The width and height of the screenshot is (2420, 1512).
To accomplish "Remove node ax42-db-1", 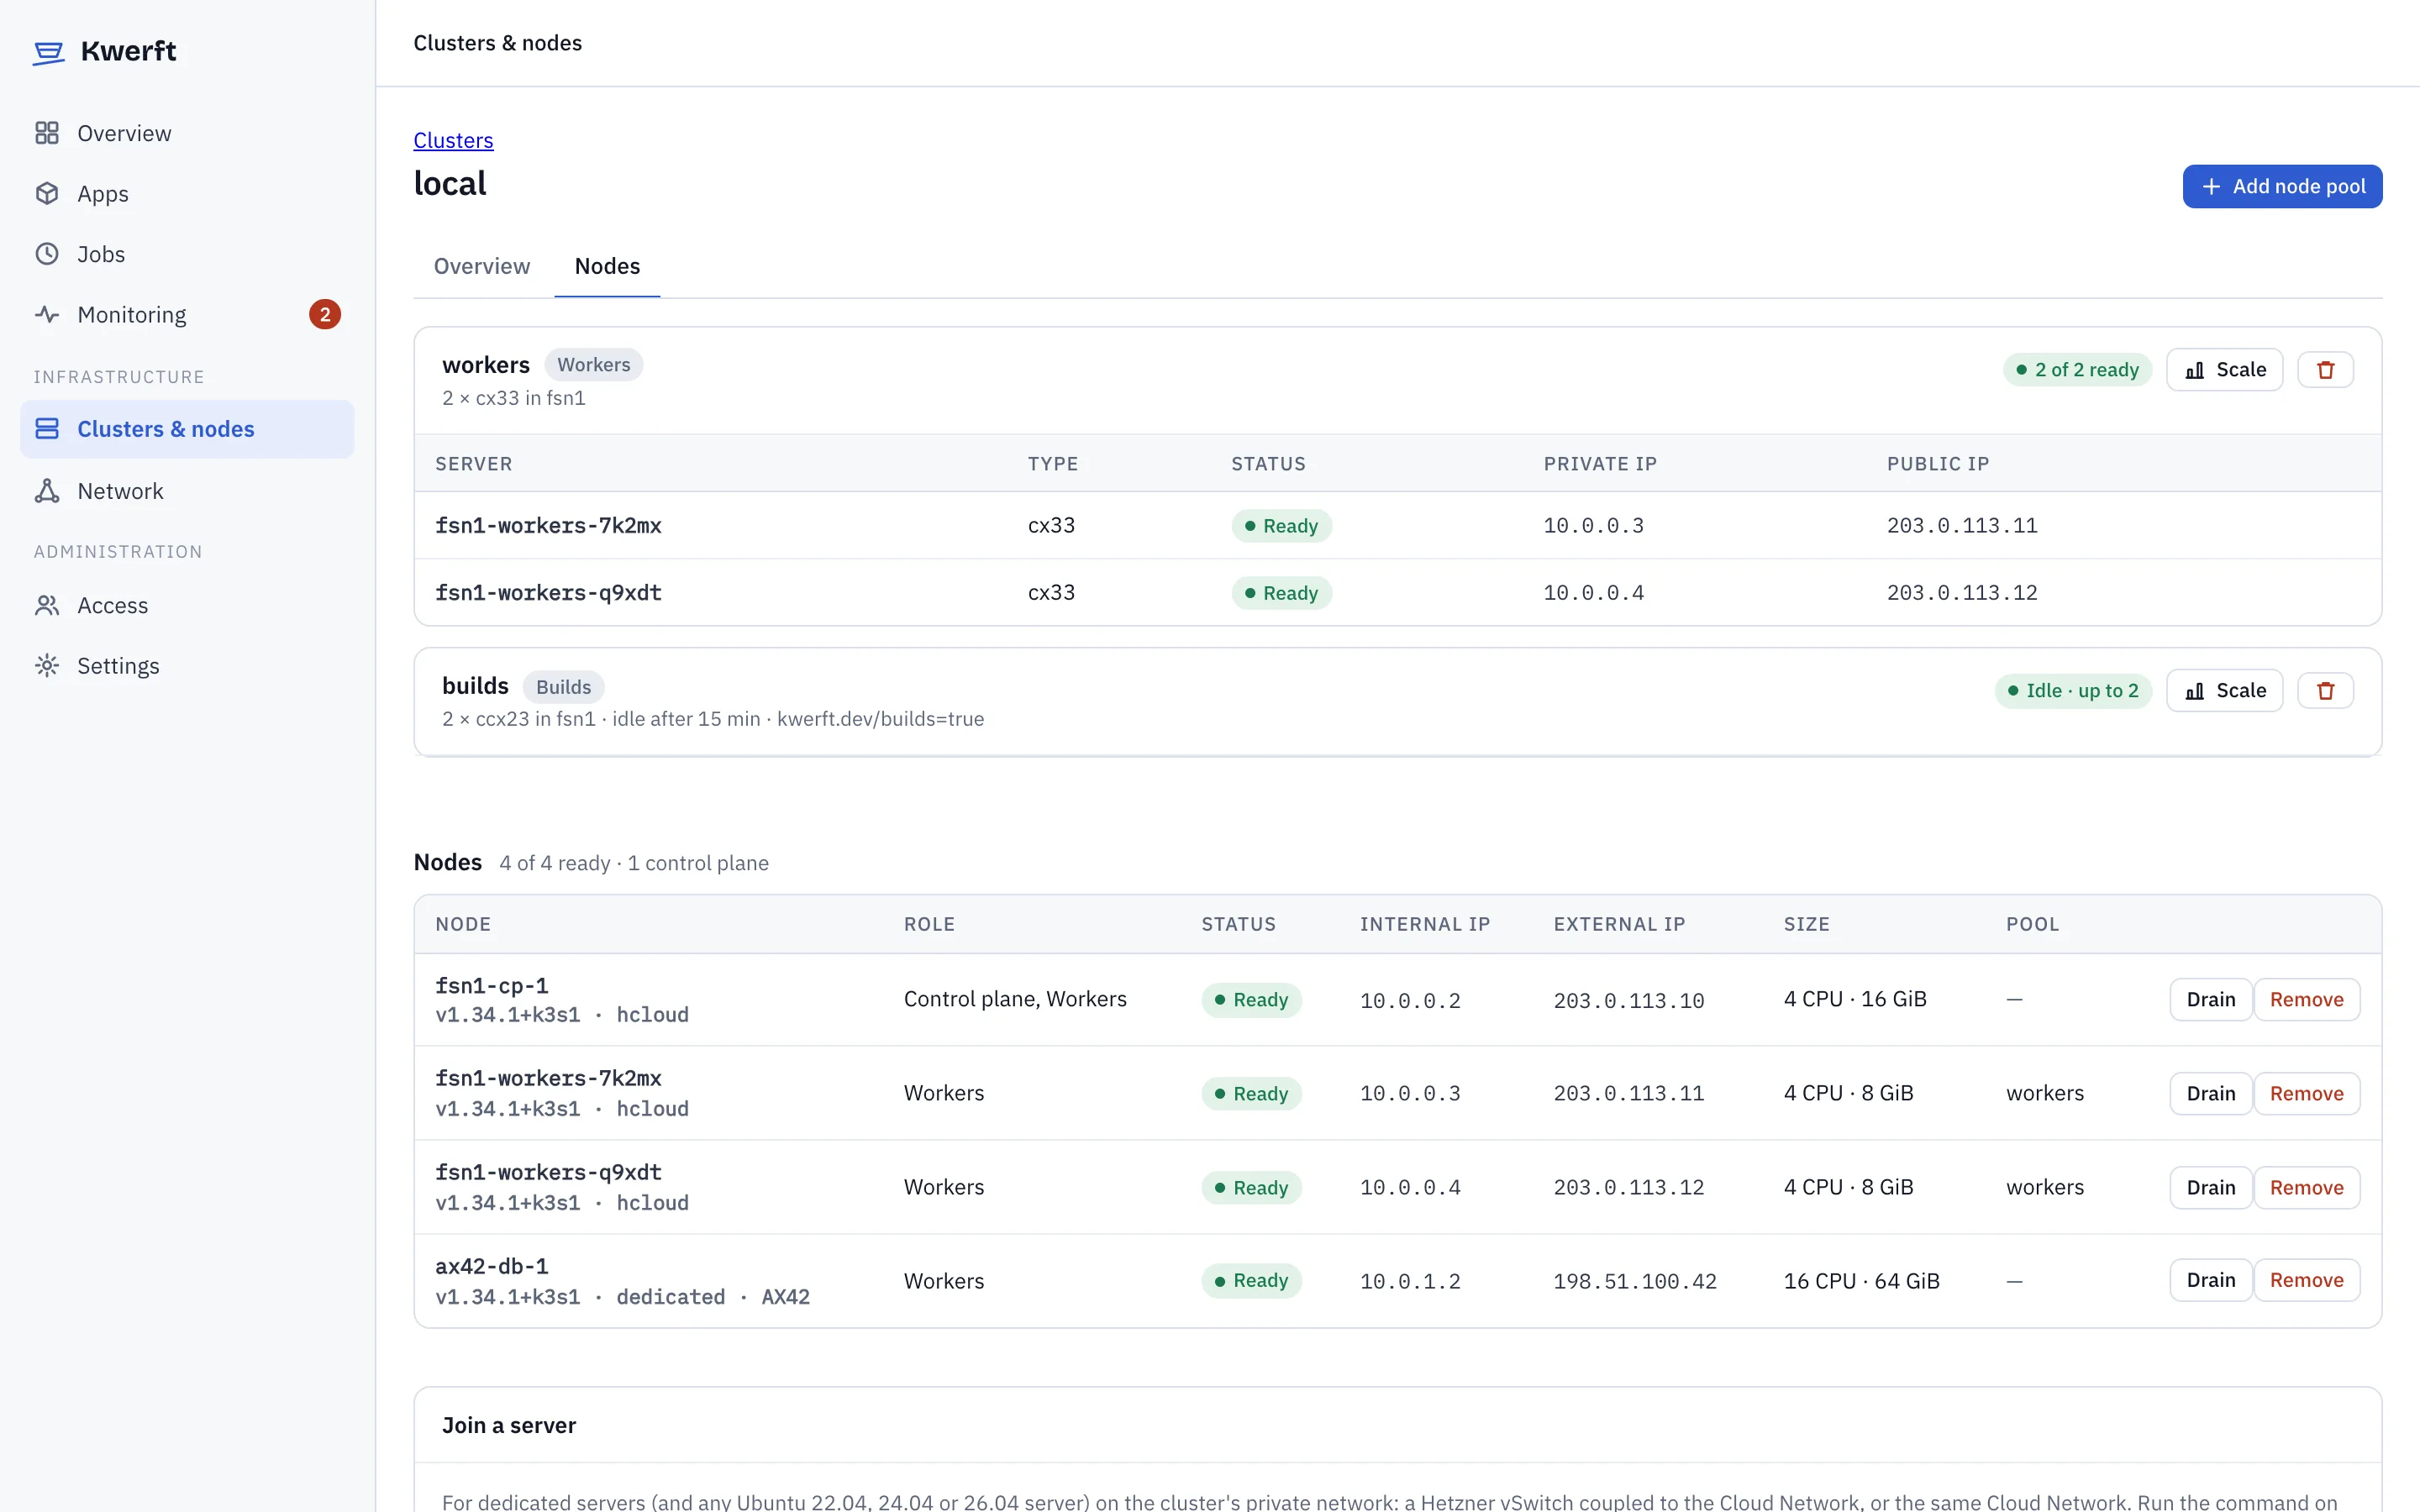I will pos(2307,1281).
